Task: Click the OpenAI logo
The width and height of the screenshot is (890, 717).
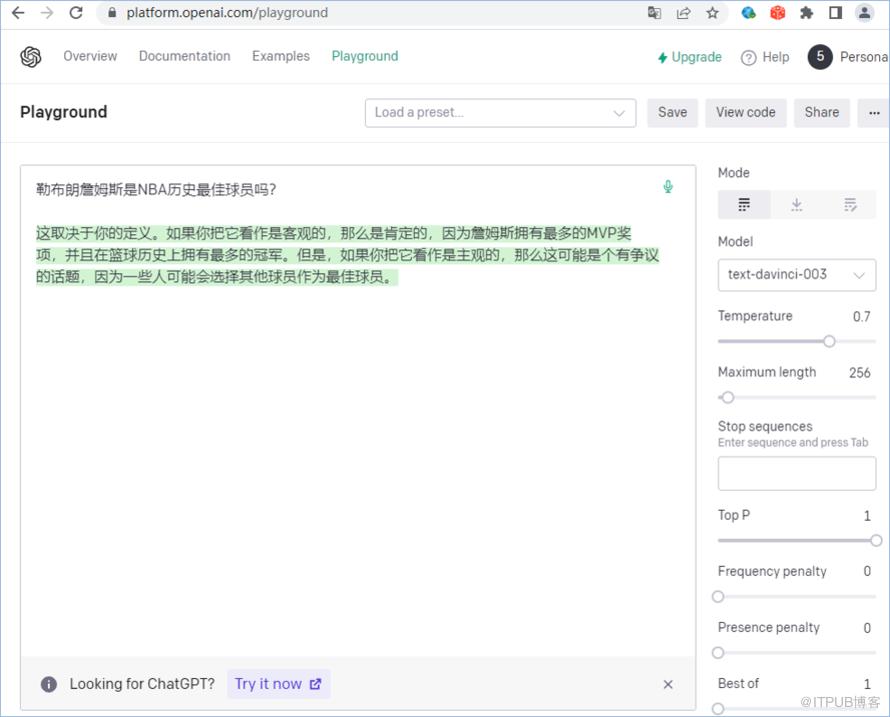Action: pyautogui.click(x=31, y=56)
